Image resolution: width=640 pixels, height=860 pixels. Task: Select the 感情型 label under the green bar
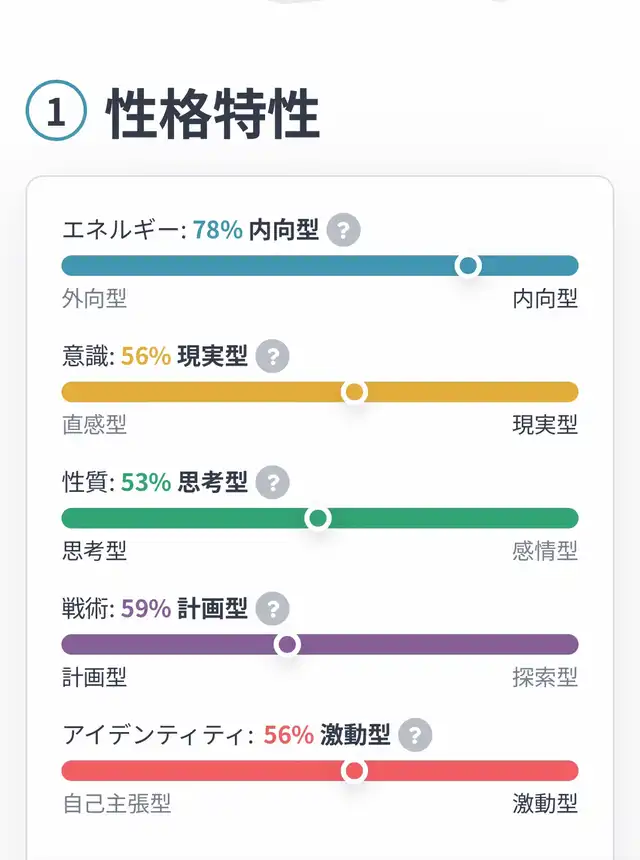coord(545,550)
